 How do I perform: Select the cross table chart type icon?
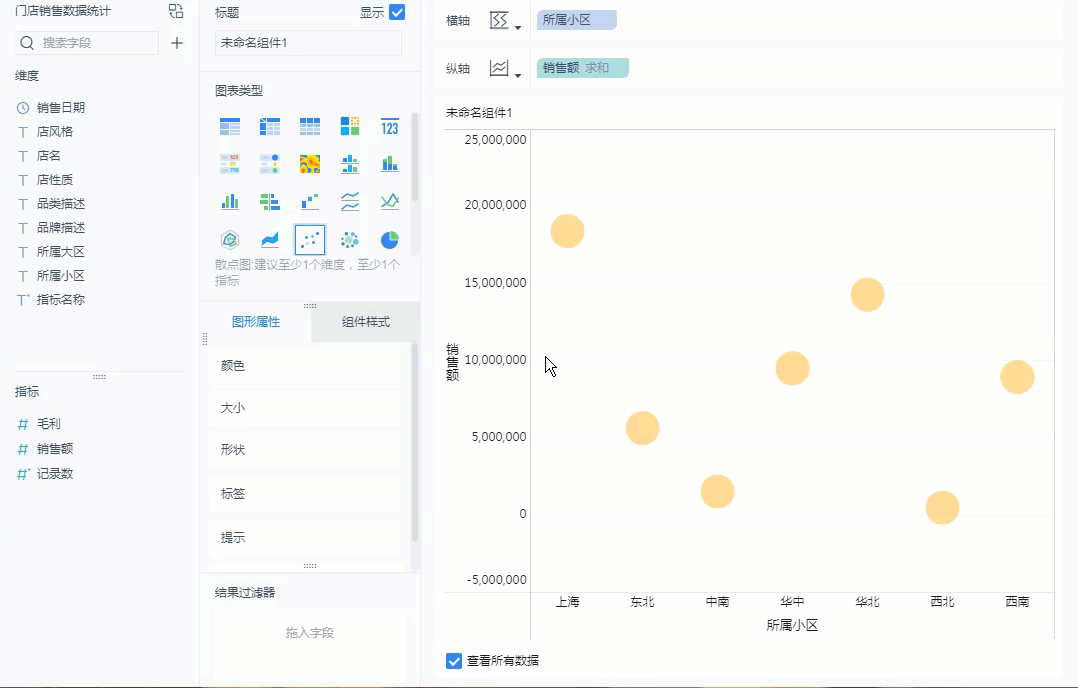(x=270, y=126)
